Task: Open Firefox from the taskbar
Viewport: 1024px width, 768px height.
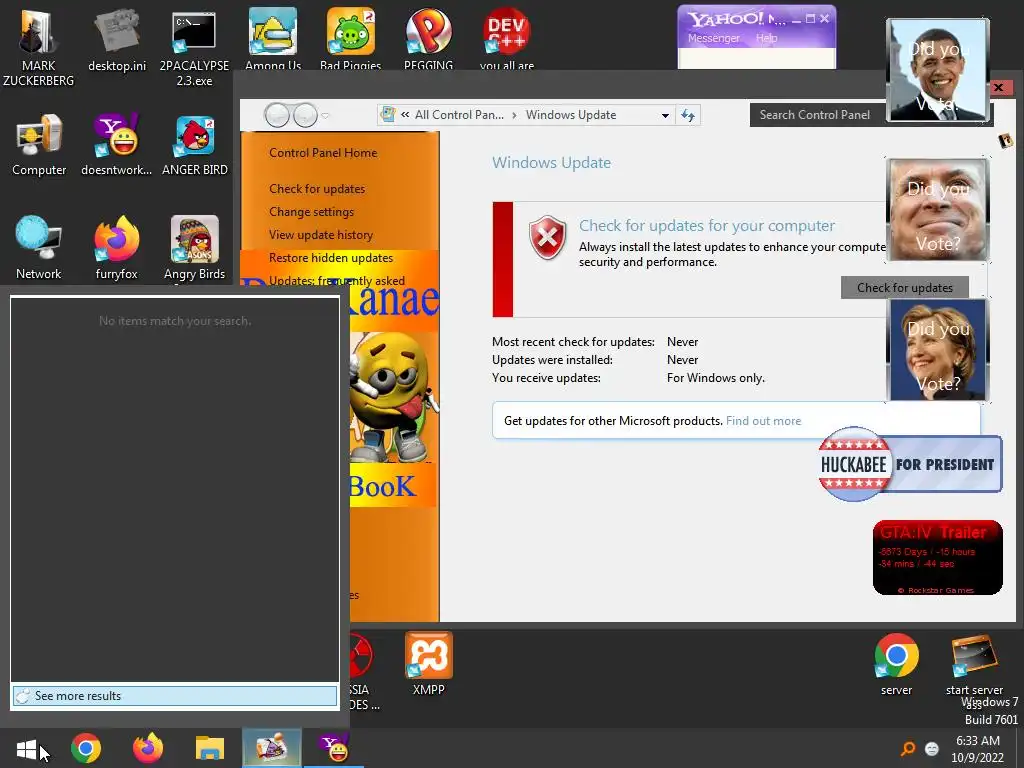Action: (148, 748)
